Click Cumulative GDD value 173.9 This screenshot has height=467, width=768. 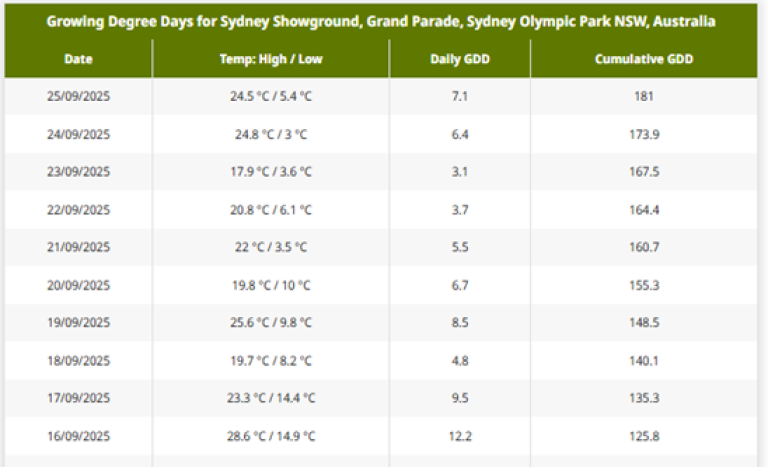click(x=644, y=134)
